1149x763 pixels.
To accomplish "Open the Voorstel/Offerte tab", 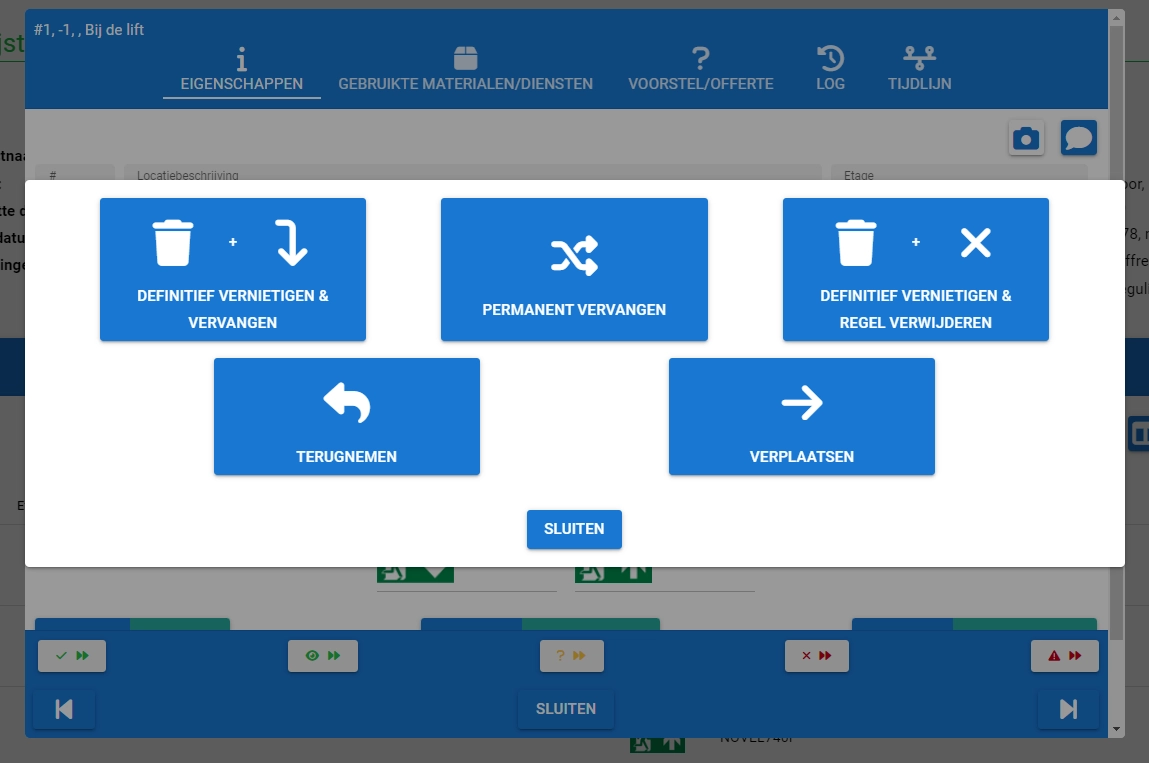I will [x=700, y=71].
